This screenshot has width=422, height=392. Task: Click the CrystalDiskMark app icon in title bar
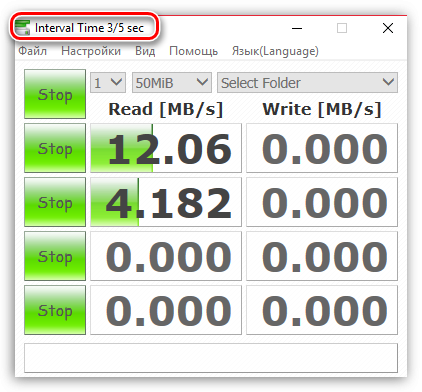[x=23, y=28]
